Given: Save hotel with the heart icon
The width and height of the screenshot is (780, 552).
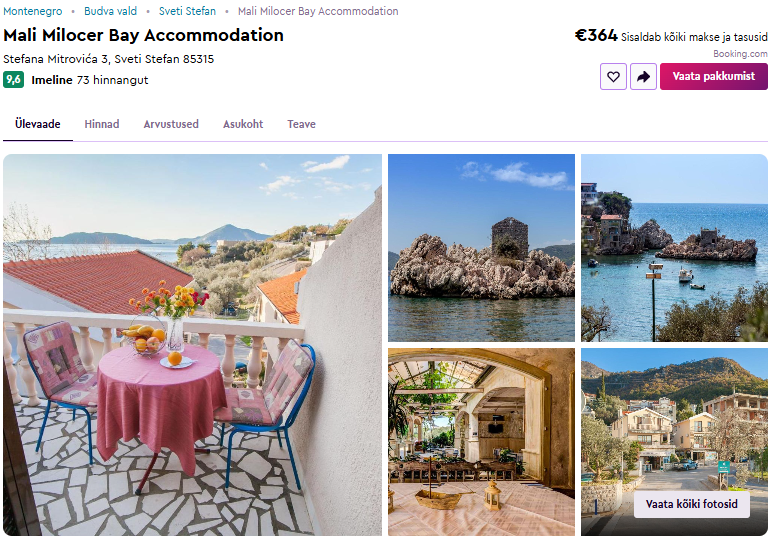Looking at the screenshot, I should coord(613,77).
